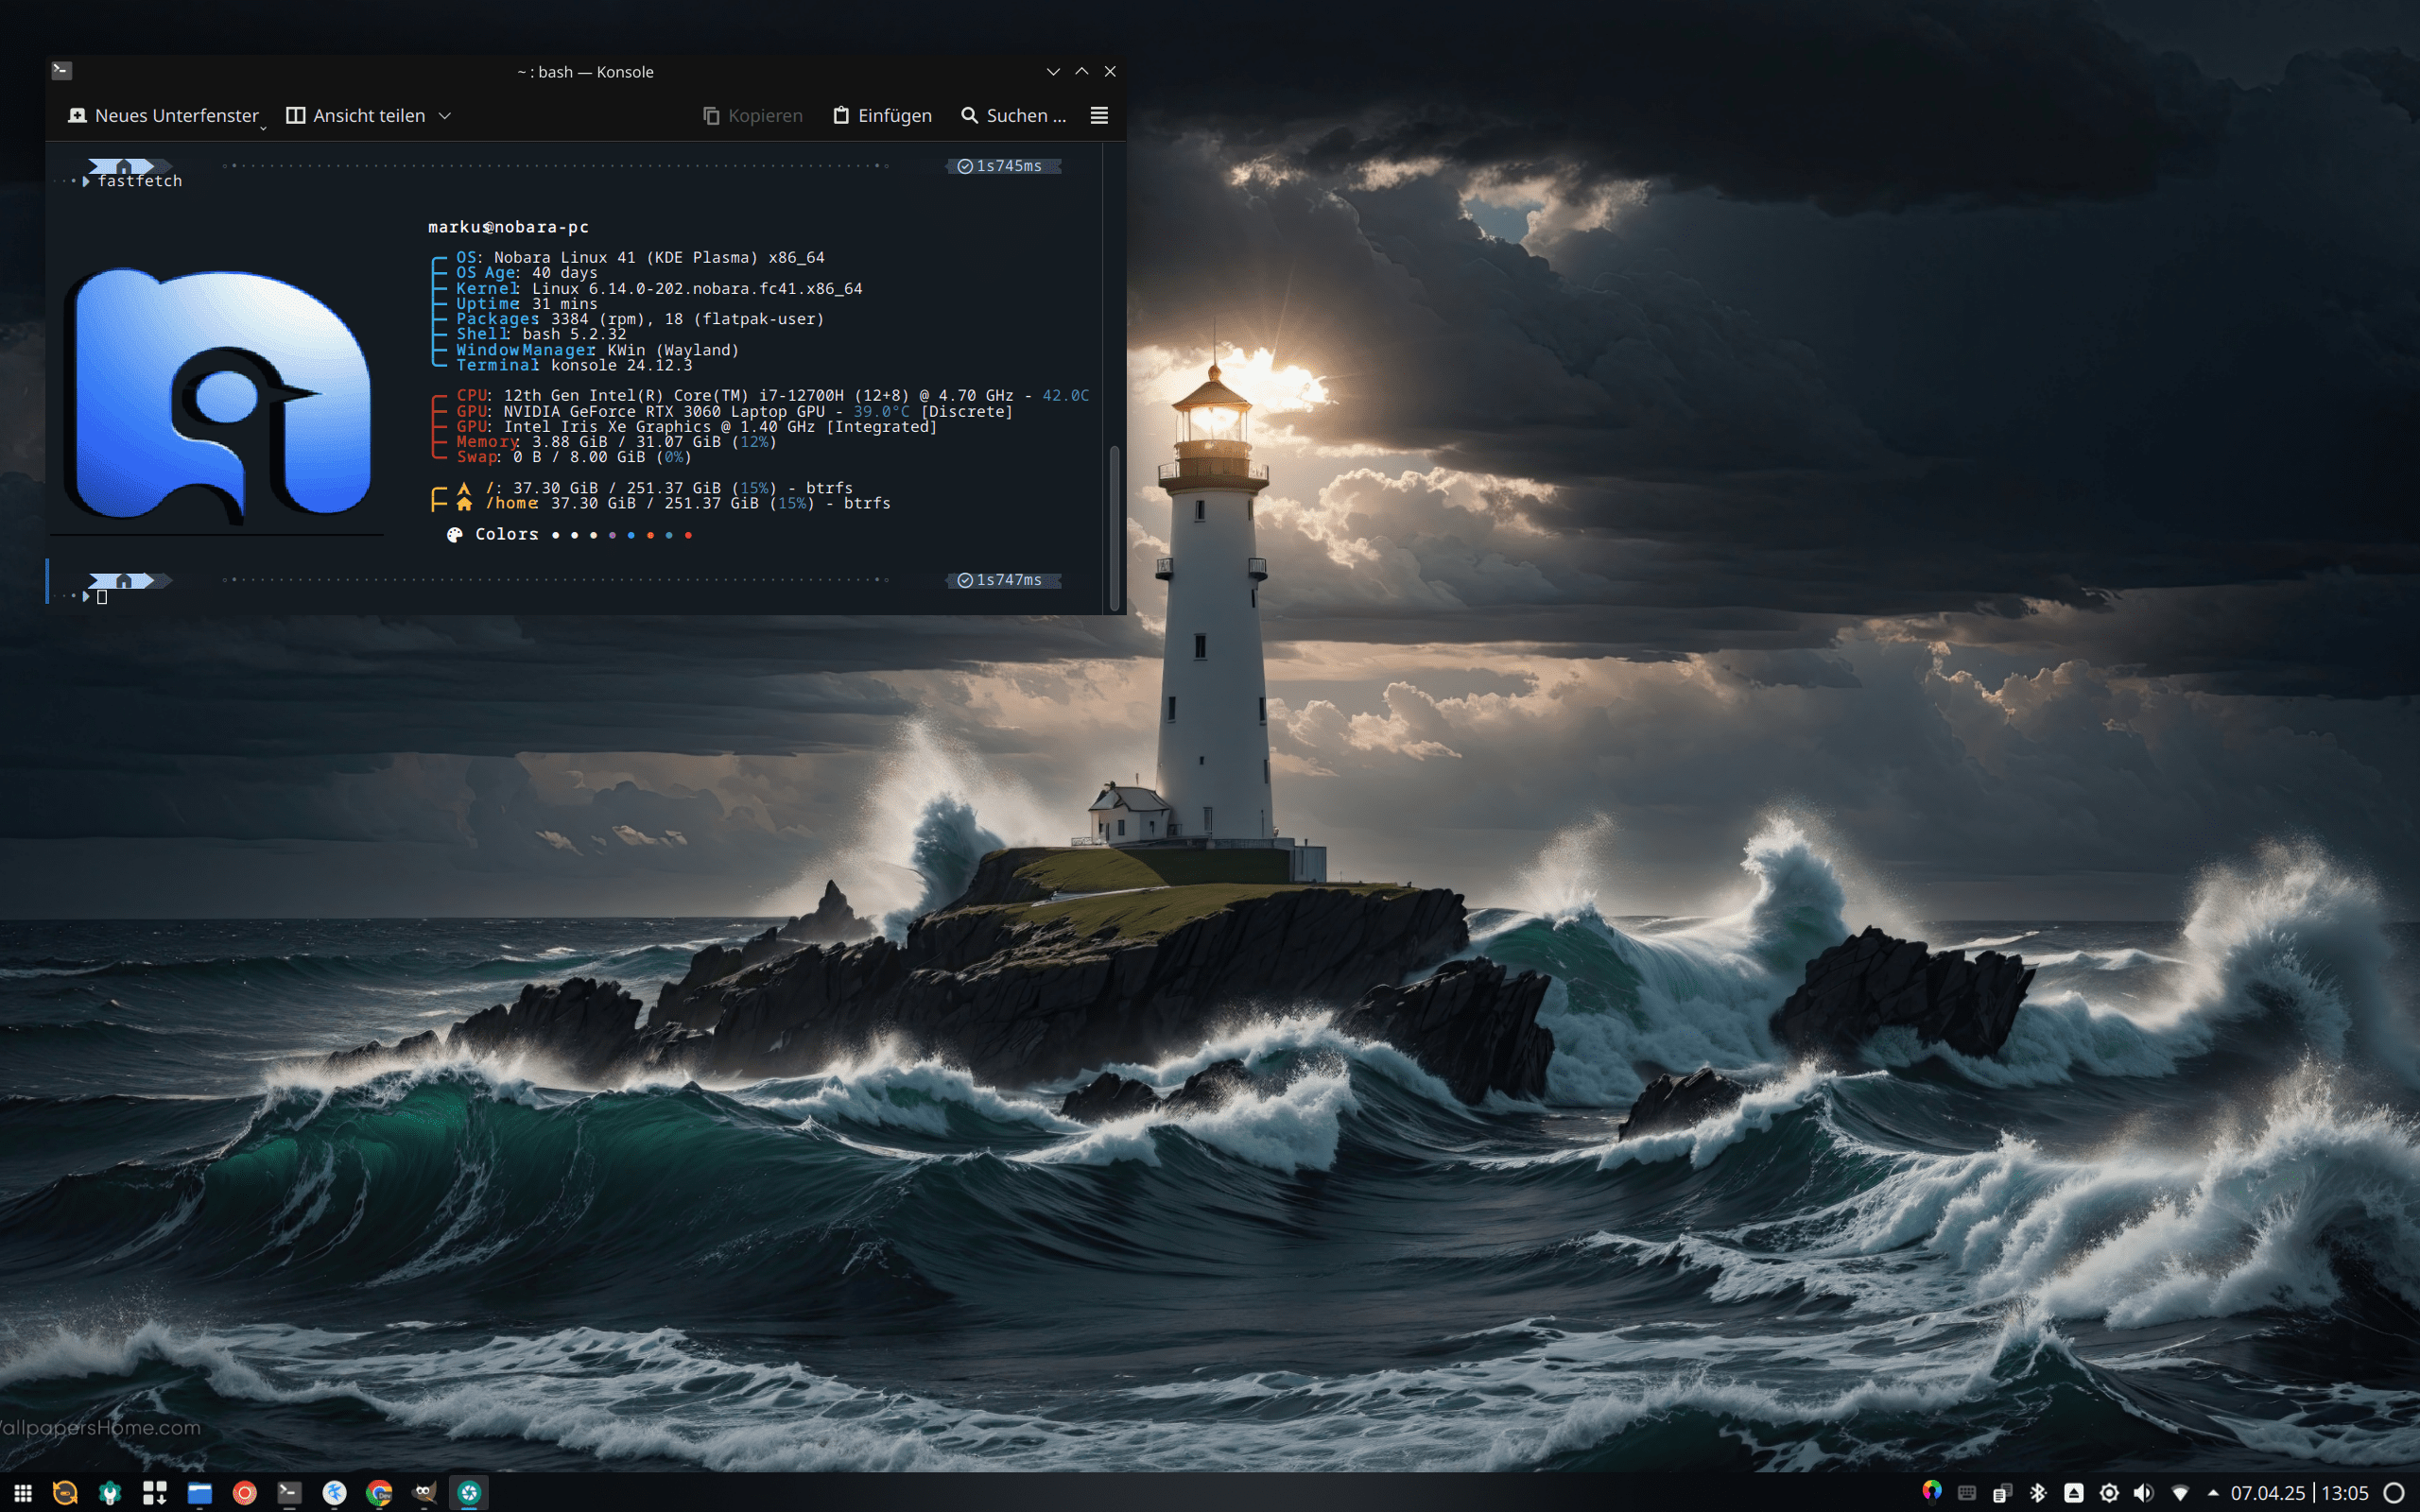Click the OS: Nobara Linux 41 line
The width and height of the screenshot is (2420, 1512).
640,257
